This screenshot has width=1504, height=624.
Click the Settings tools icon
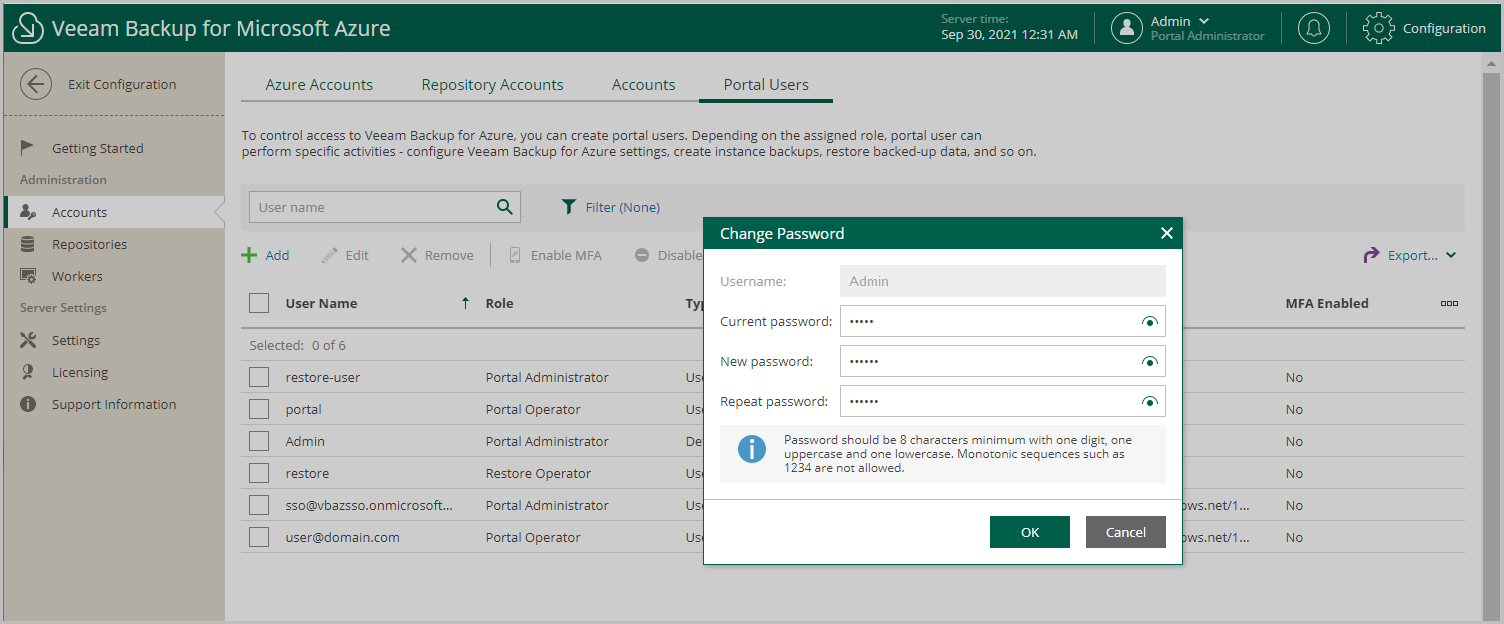point(28,340)
